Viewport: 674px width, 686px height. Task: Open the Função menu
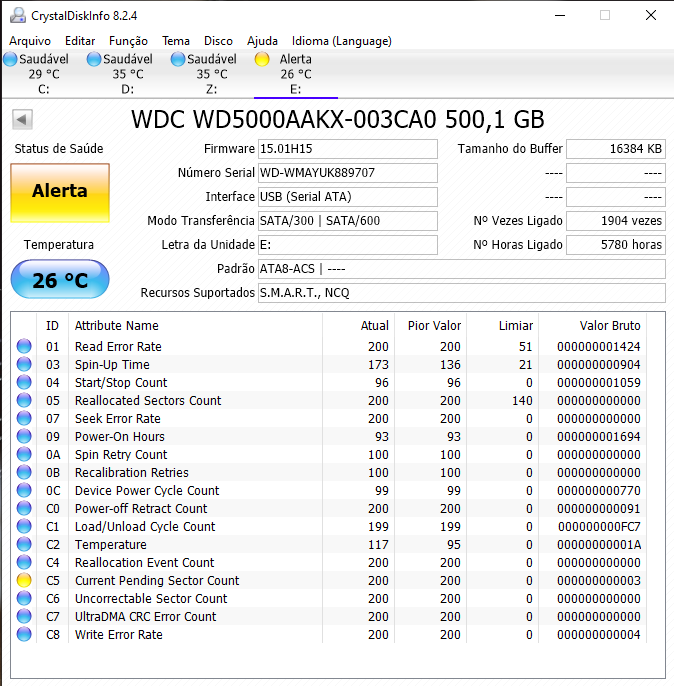pyautogui.click(x=128, y=41)
